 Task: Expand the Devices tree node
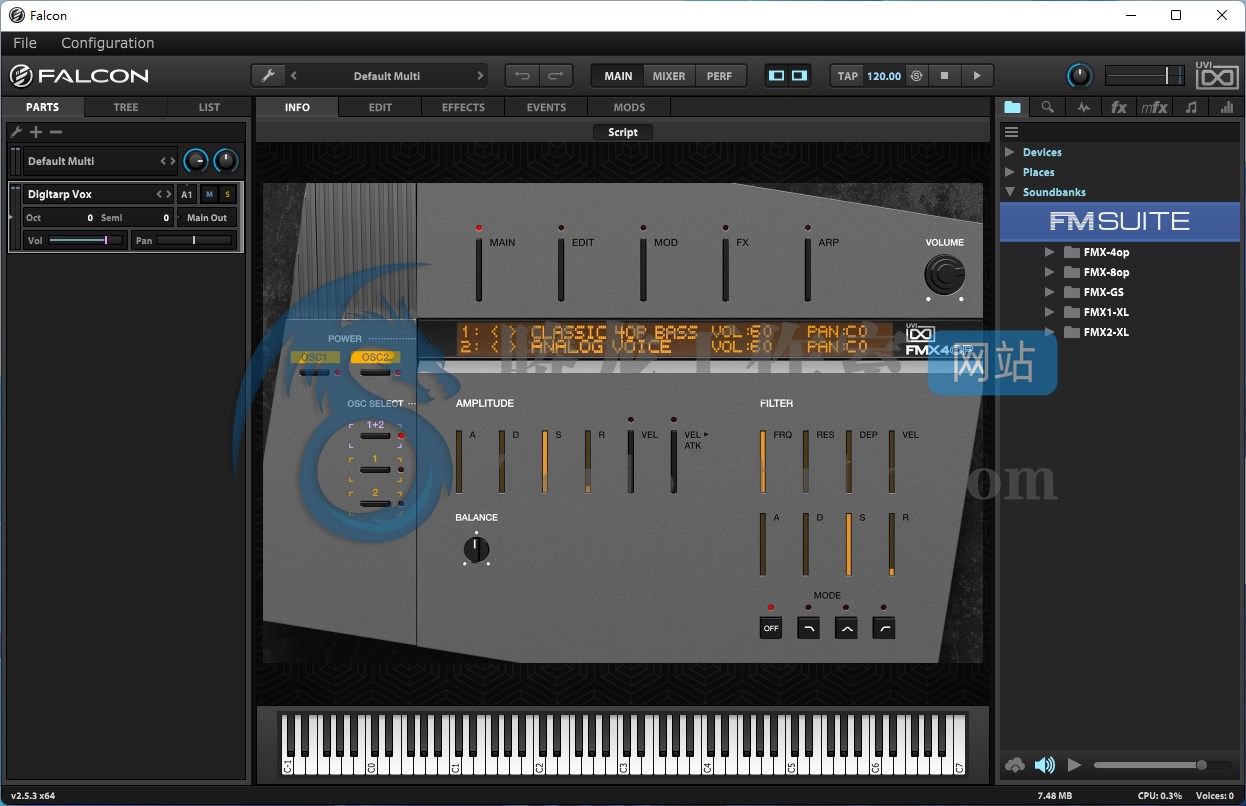click(x=1009, y=152)
